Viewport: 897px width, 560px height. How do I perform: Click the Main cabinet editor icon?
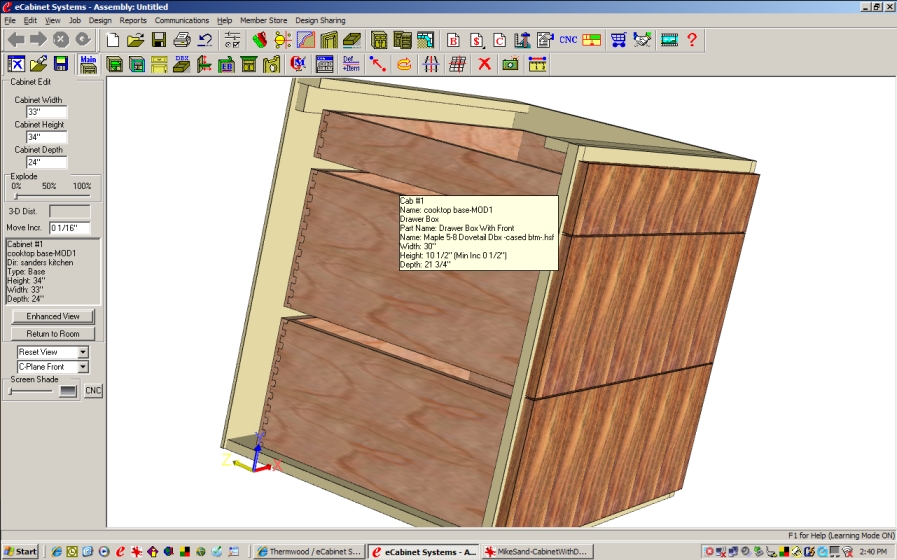point(88,64)
